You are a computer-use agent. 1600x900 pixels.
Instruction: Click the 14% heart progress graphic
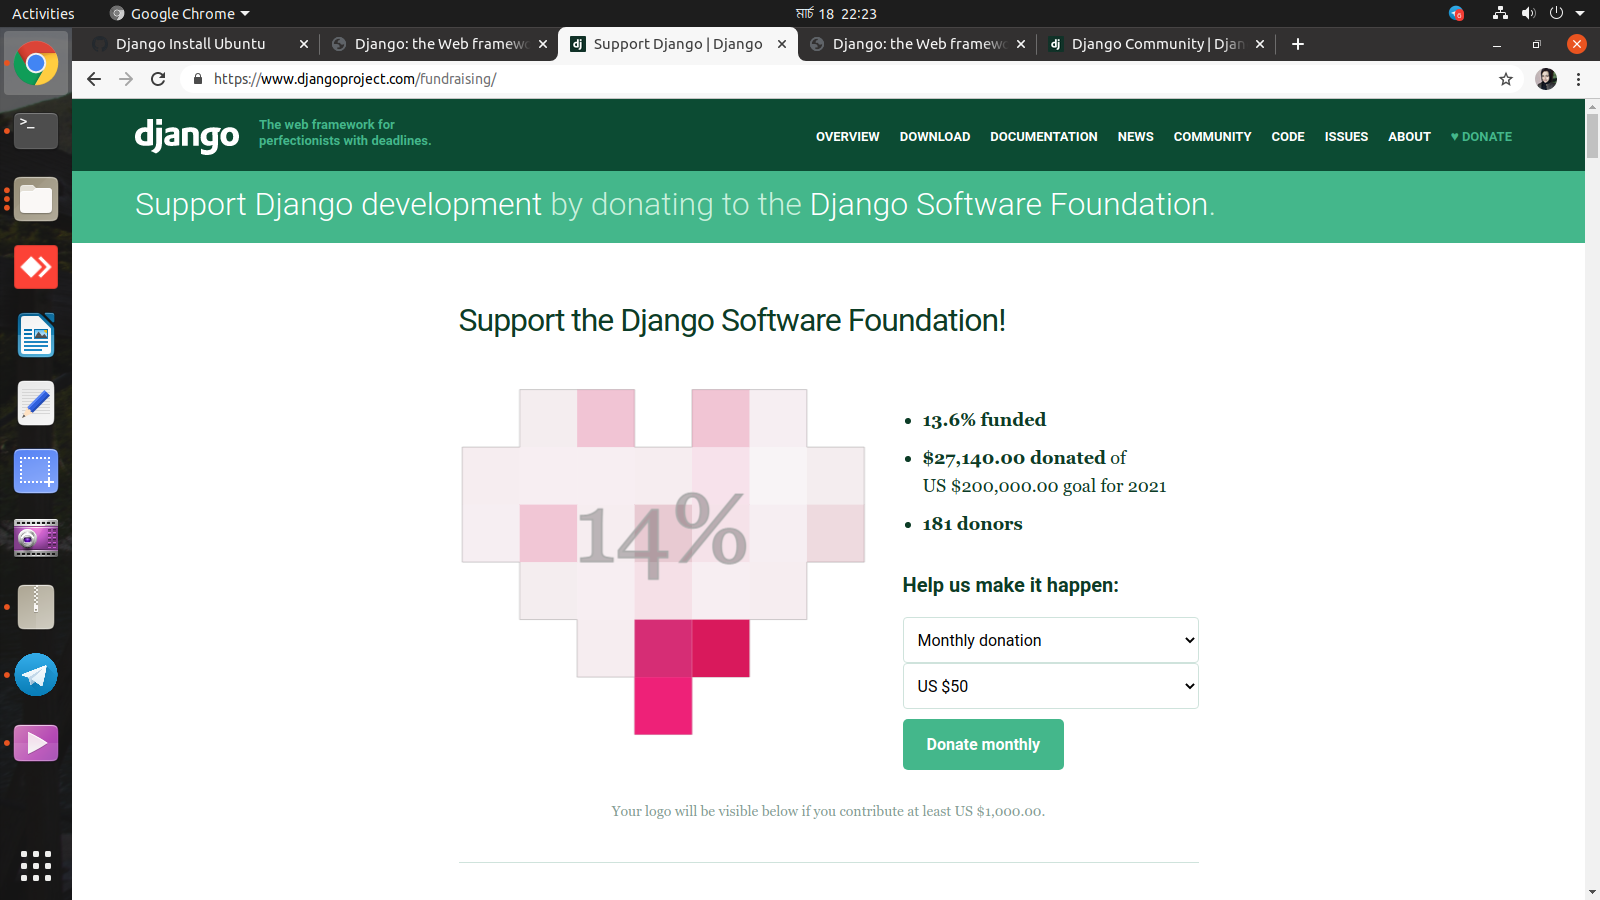663,562
